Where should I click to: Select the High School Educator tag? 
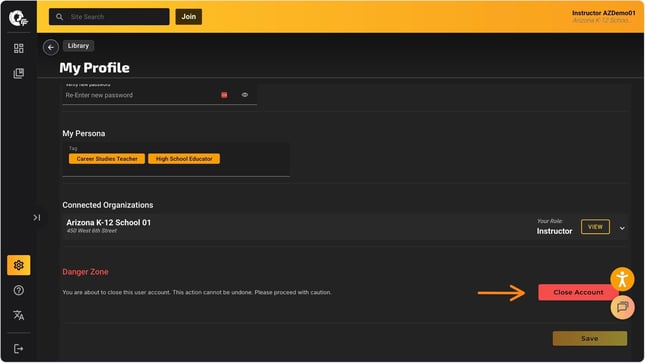pyautogui.click(x=184, y=159)
